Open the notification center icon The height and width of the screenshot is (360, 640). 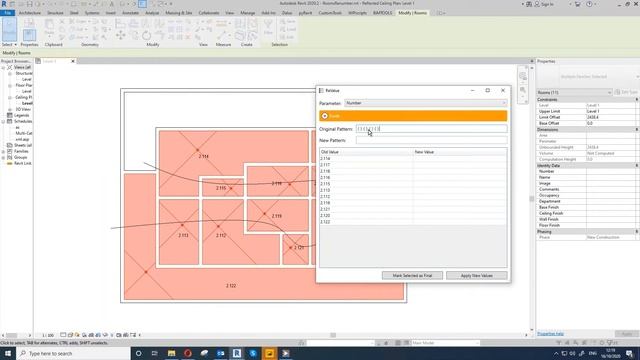(629, 353)
